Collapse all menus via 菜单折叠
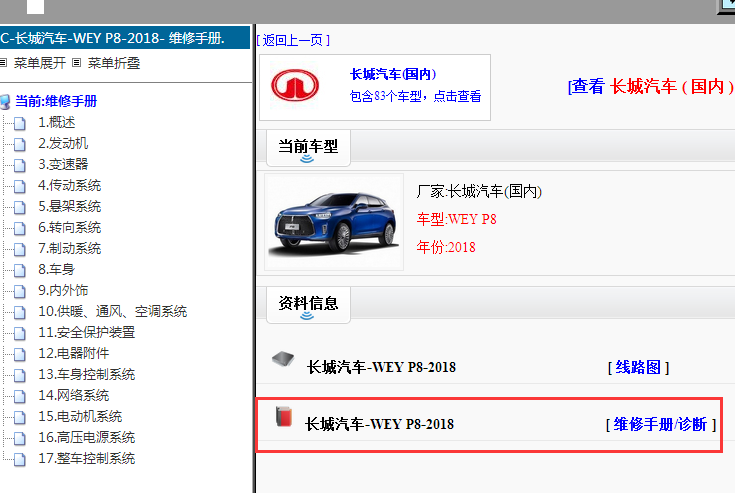 (114, 63)
